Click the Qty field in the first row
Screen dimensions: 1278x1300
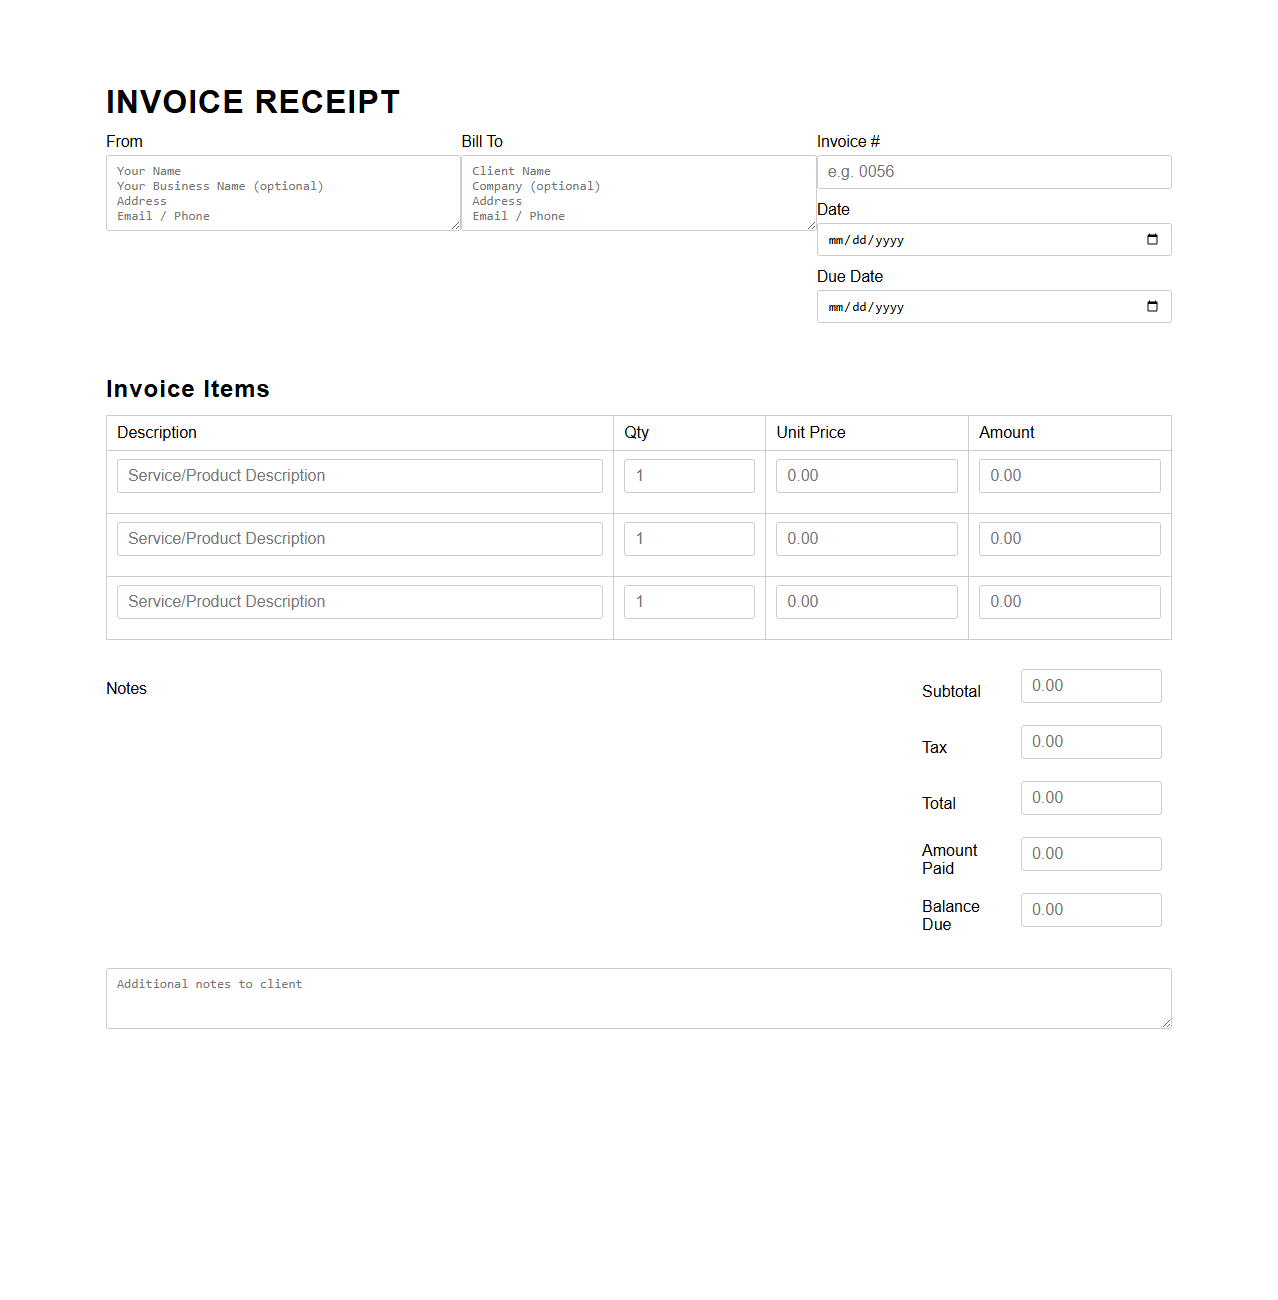pos(688,475)
